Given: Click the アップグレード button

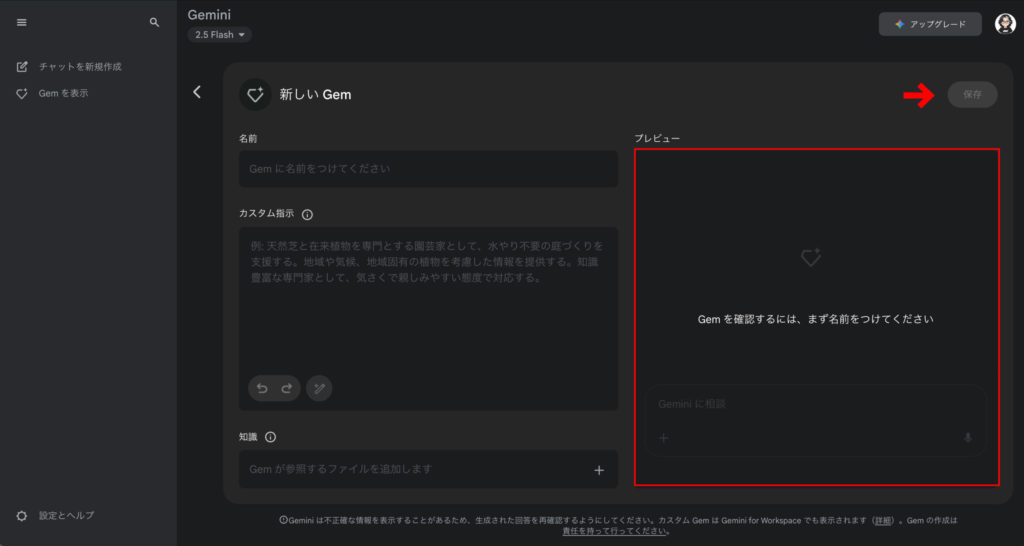Looking at the screenshot, I should point(930,24).
